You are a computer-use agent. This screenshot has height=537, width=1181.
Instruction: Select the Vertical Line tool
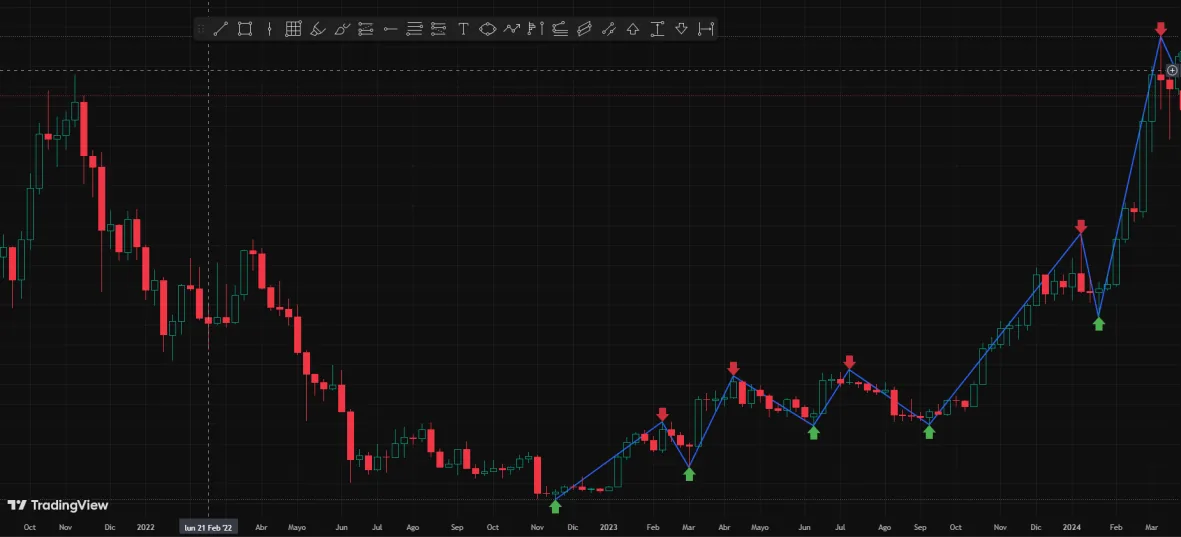pyautogui.click(x=269, y=29)
